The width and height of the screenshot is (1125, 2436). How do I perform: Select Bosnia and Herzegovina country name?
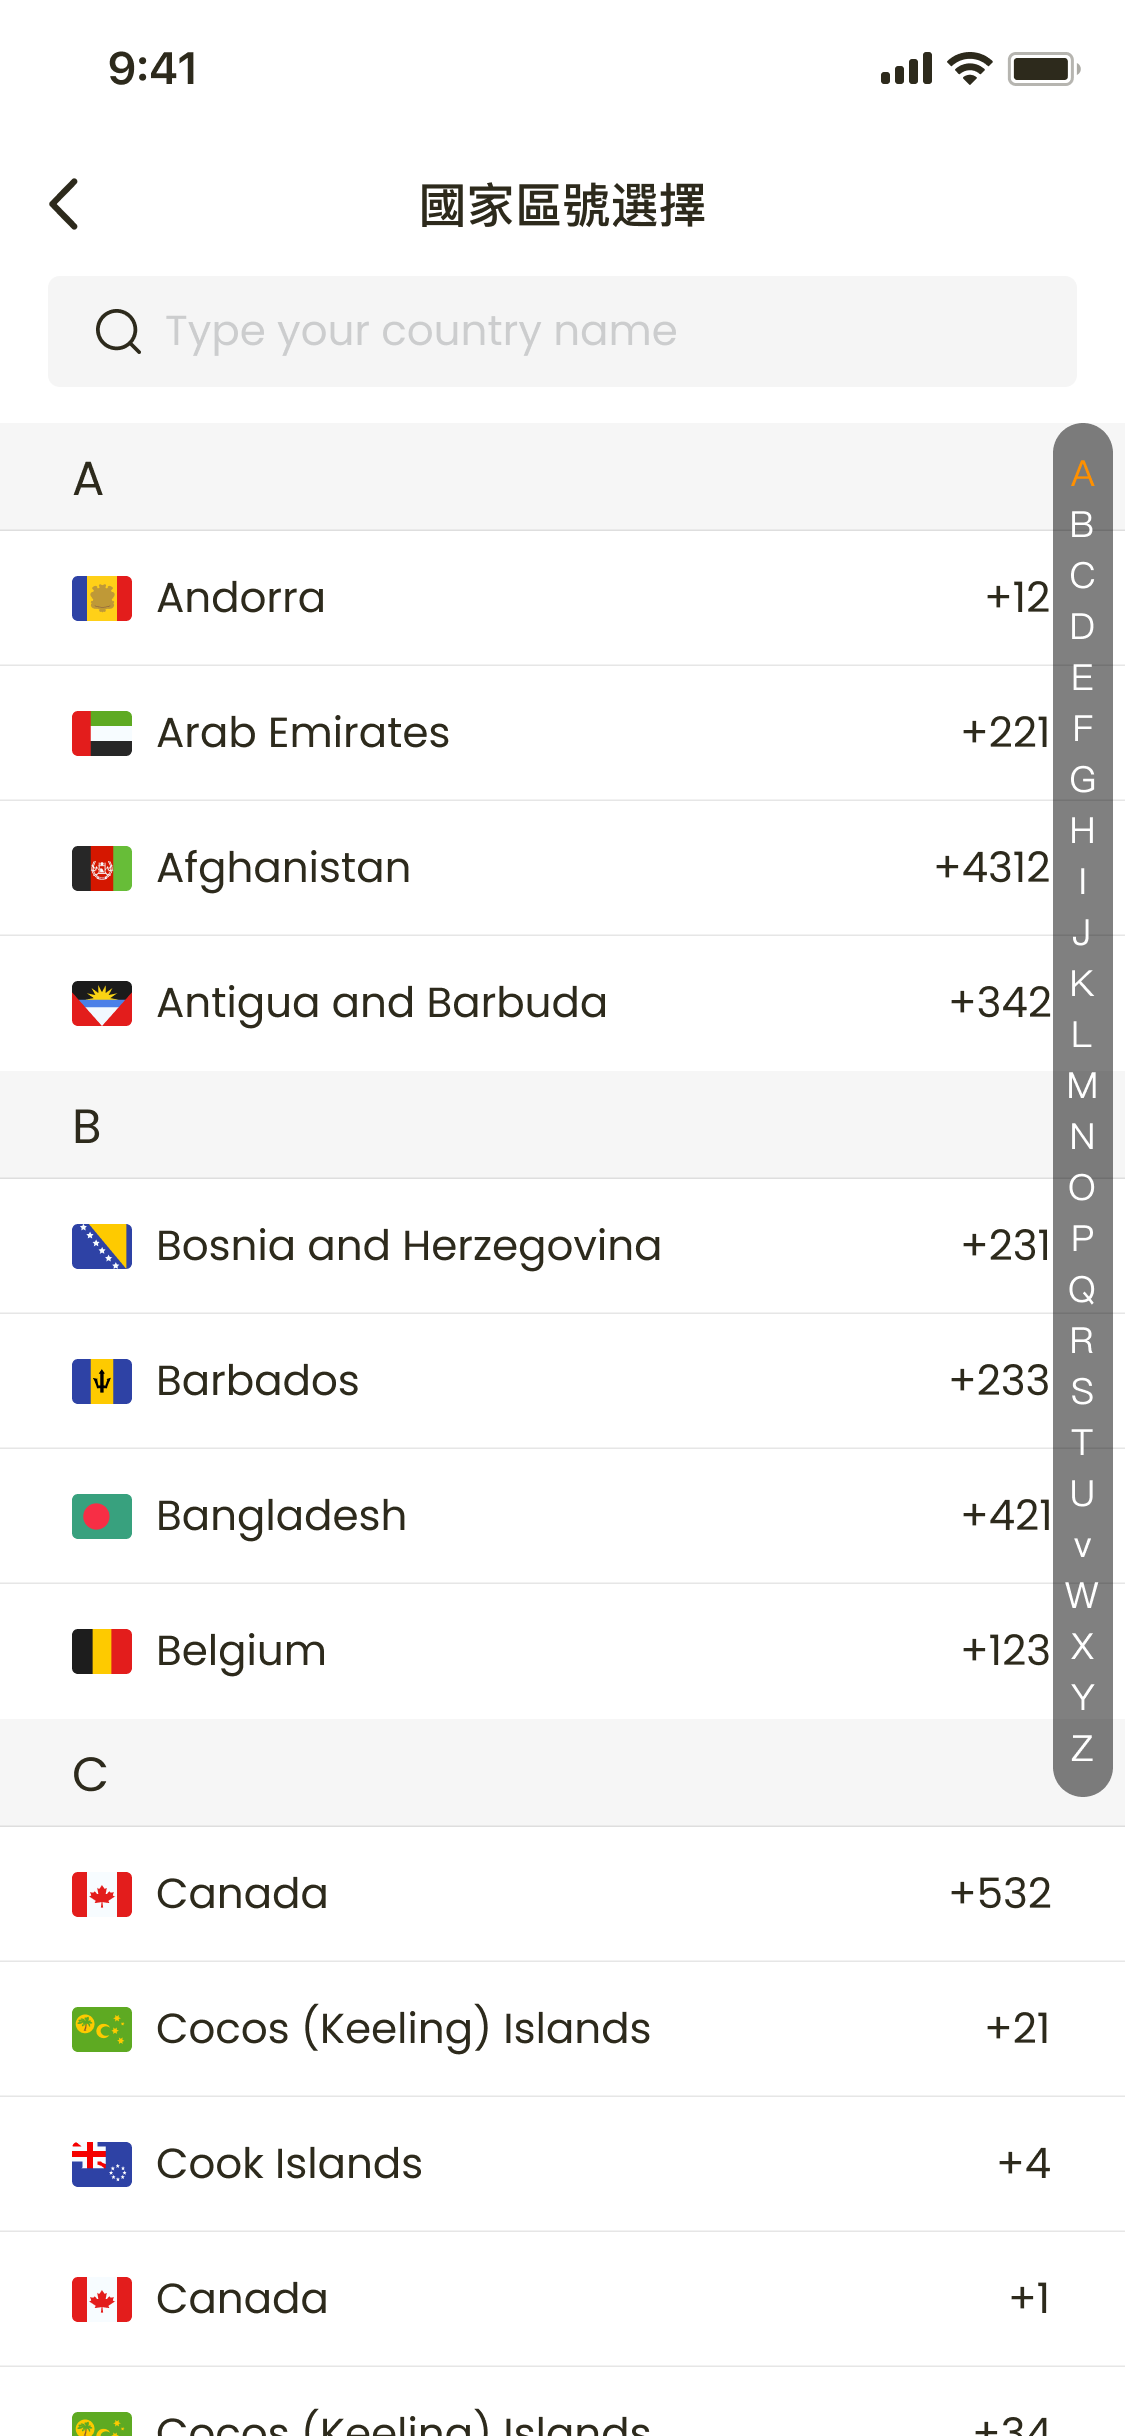tap(409, 1246)
